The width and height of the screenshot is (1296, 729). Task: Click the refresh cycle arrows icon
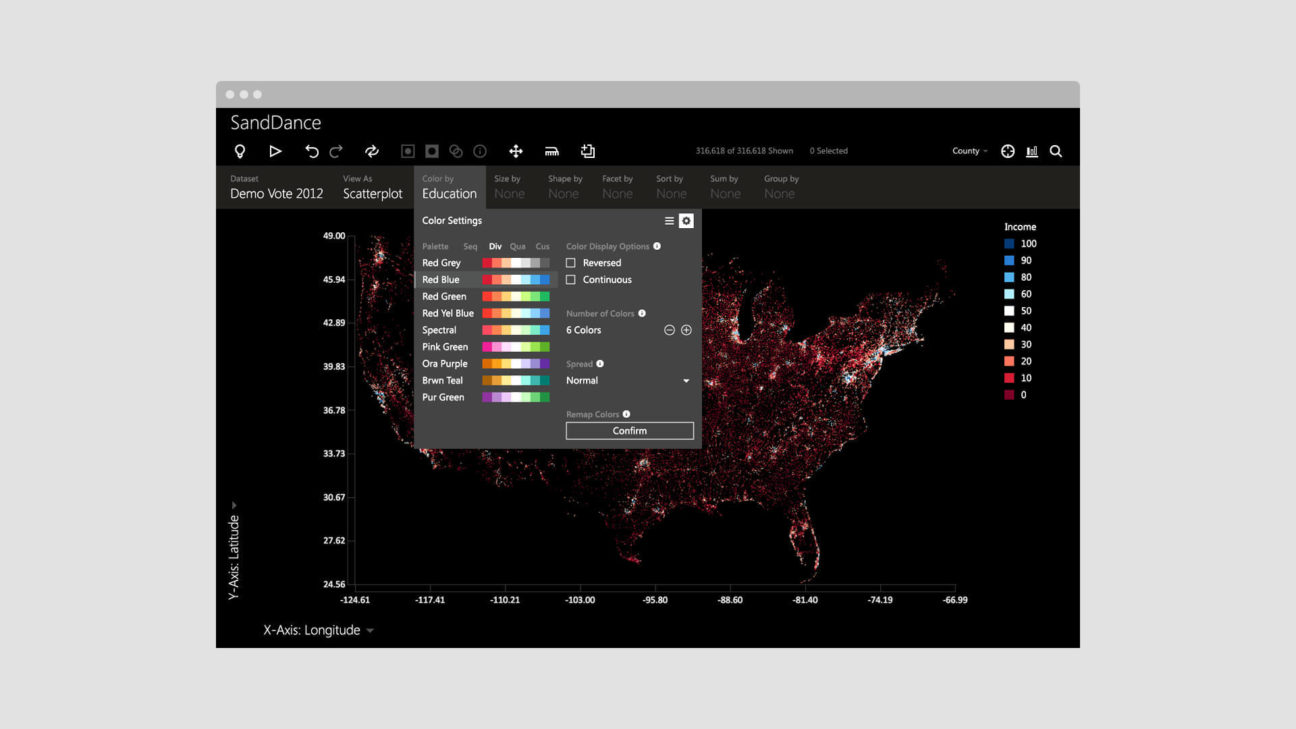(372, 151)
